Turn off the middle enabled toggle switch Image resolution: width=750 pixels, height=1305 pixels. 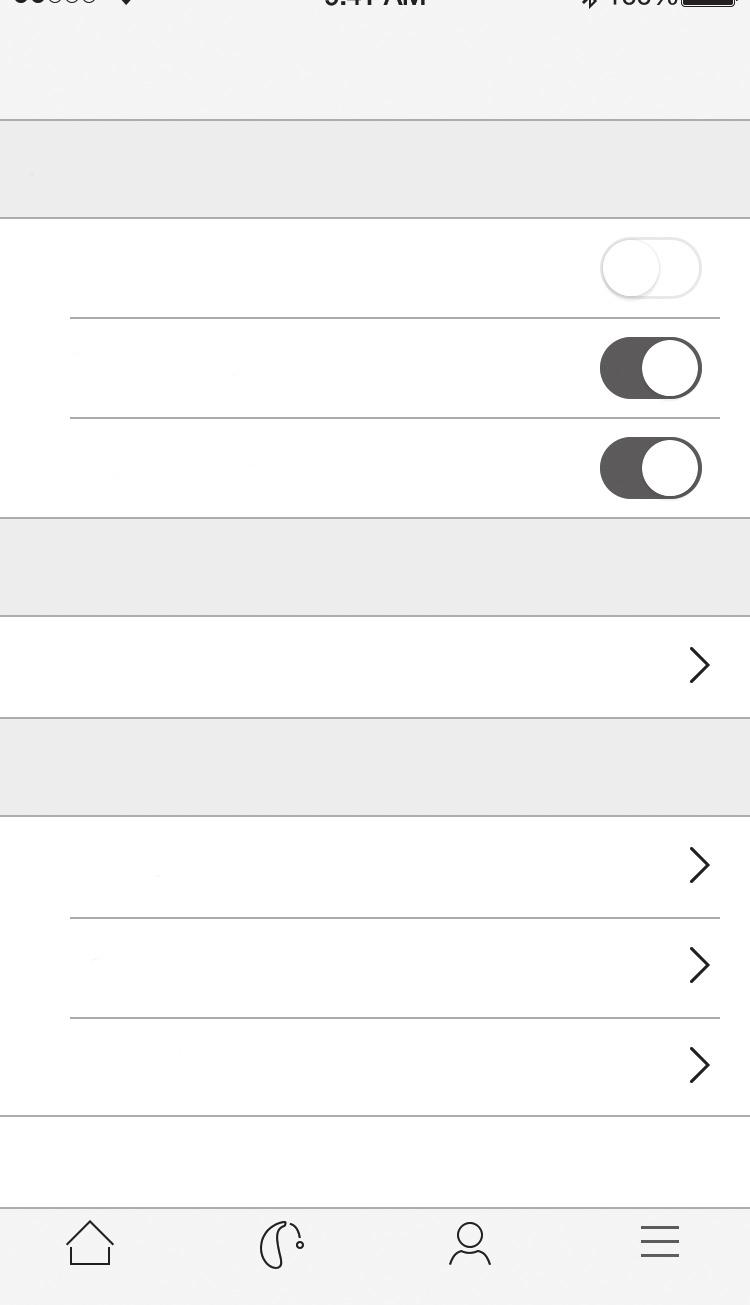tap(651, 368)
